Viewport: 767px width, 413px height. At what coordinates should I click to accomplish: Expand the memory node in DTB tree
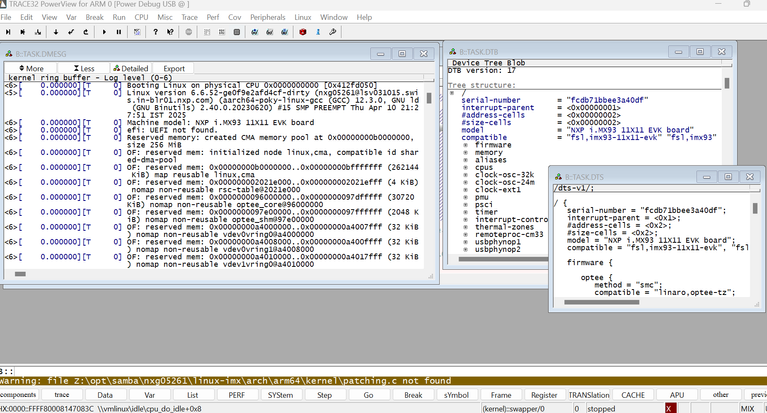tap(466, 152)
